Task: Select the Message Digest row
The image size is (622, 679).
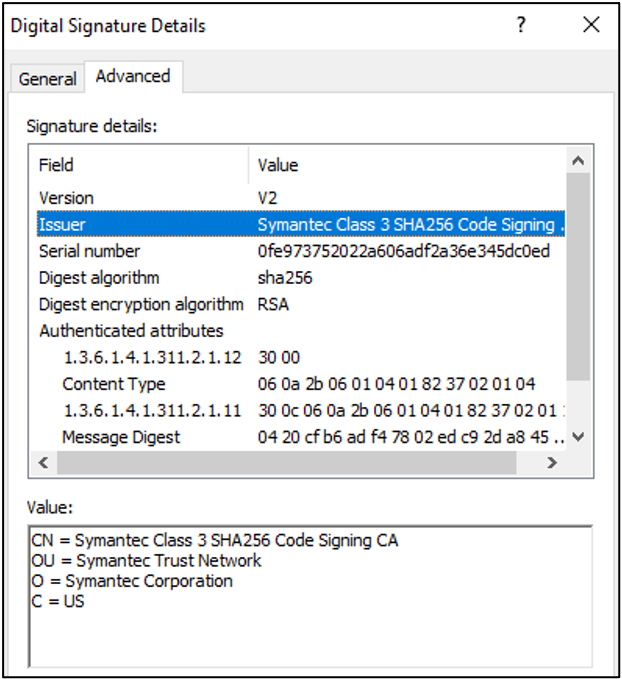Action: [x=301, y=437]
